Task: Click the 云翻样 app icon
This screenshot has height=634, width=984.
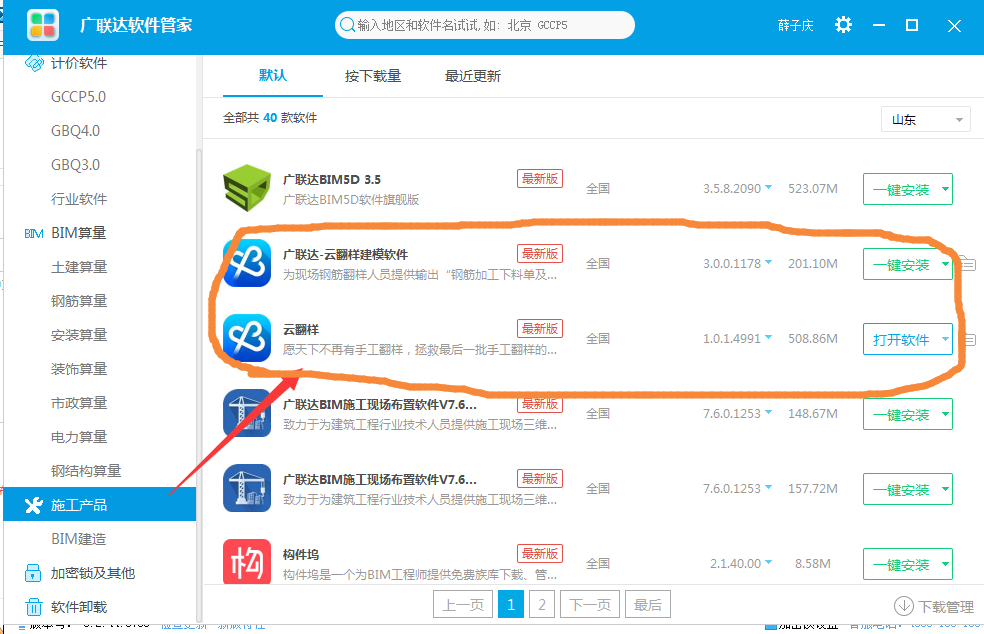Action: (x=247, y=338)
